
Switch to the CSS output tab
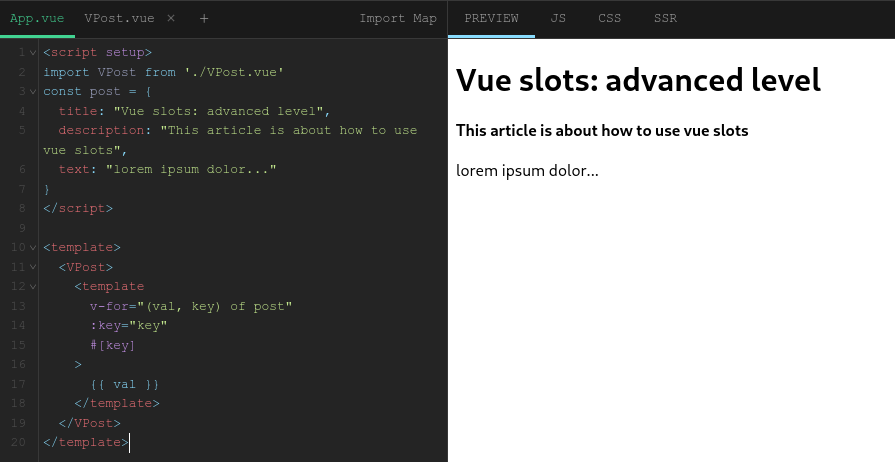(610, 18)
